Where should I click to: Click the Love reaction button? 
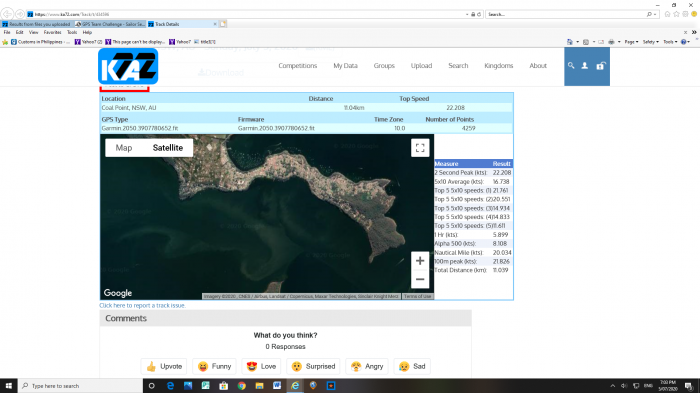(262, 366)
